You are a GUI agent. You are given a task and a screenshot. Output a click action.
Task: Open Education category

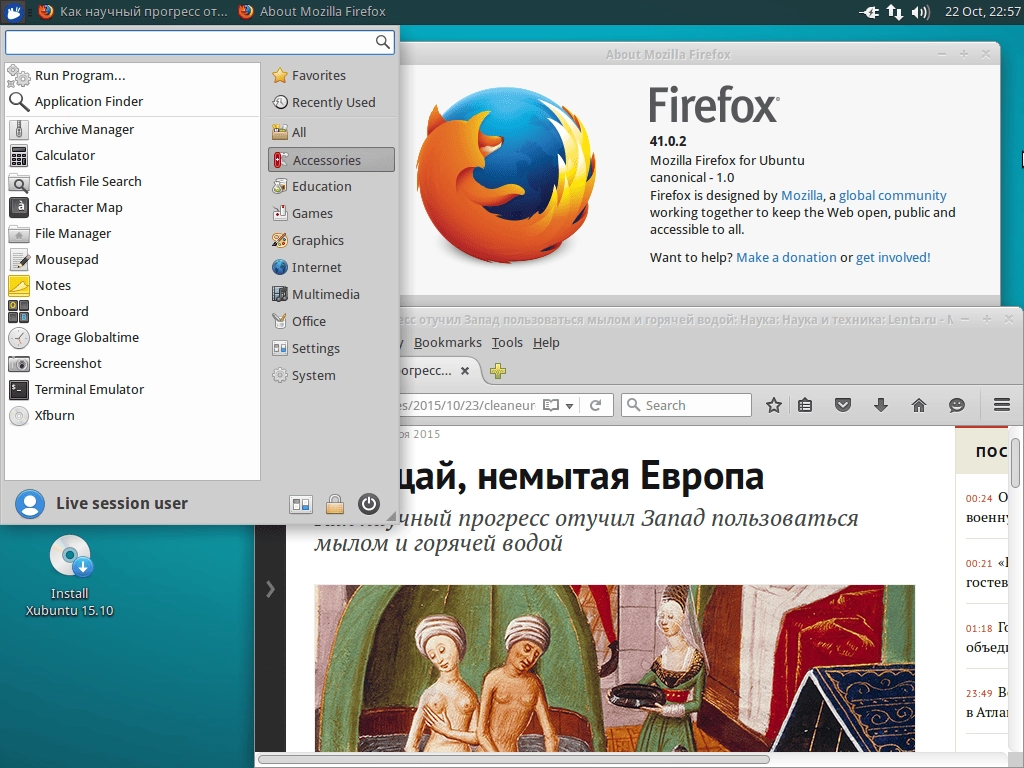click(332, 187)
